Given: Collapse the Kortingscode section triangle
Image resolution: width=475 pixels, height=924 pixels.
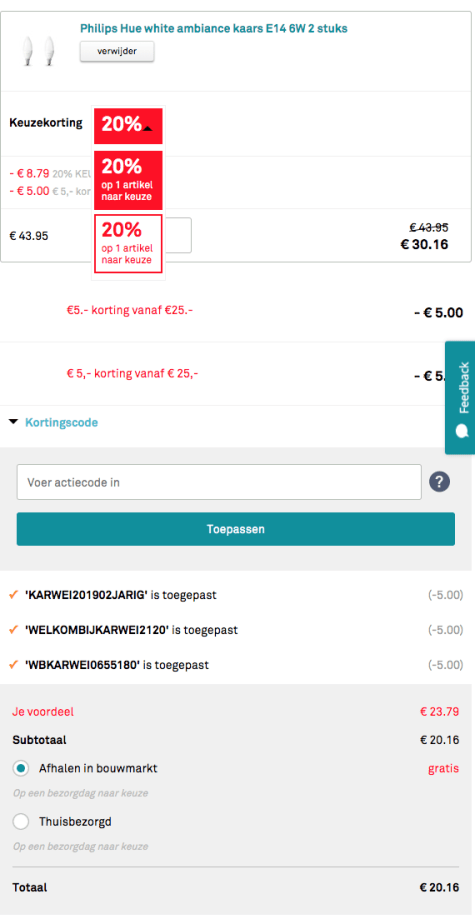Looking at the screenshot, I should coord(13,423).
